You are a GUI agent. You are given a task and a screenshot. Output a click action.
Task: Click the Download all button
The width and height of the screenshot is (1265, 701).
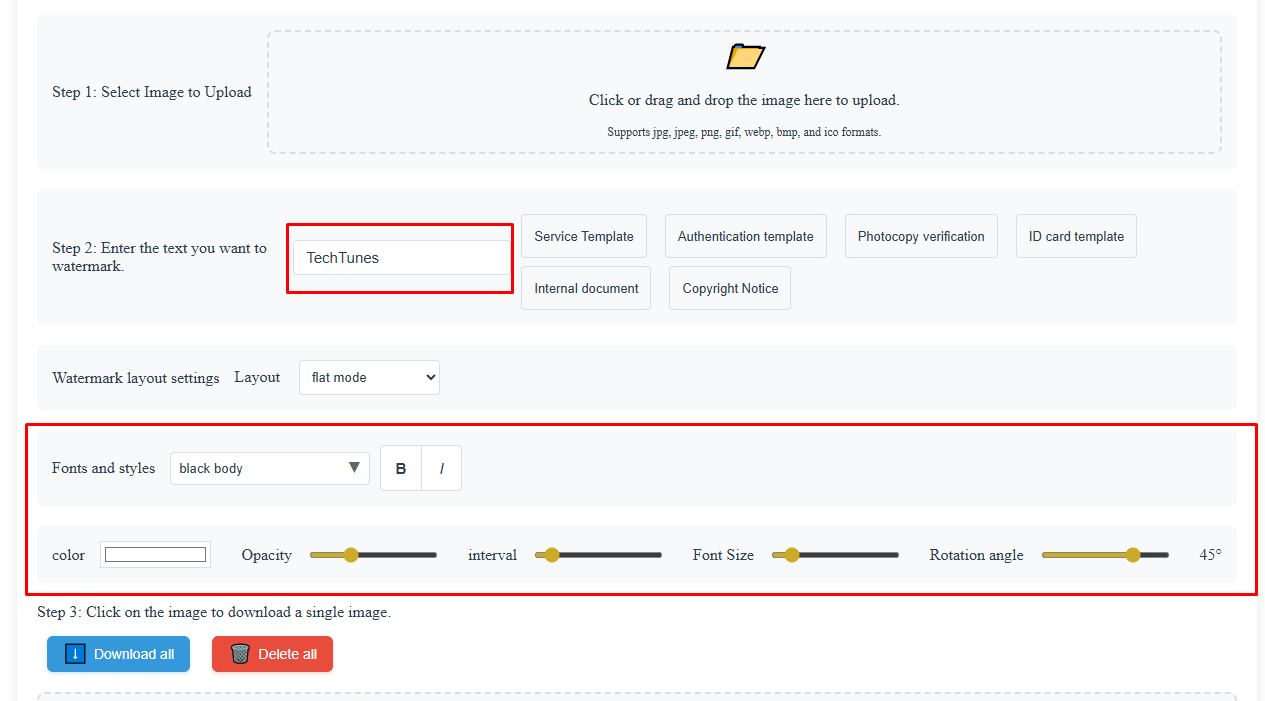coord(118,654)
